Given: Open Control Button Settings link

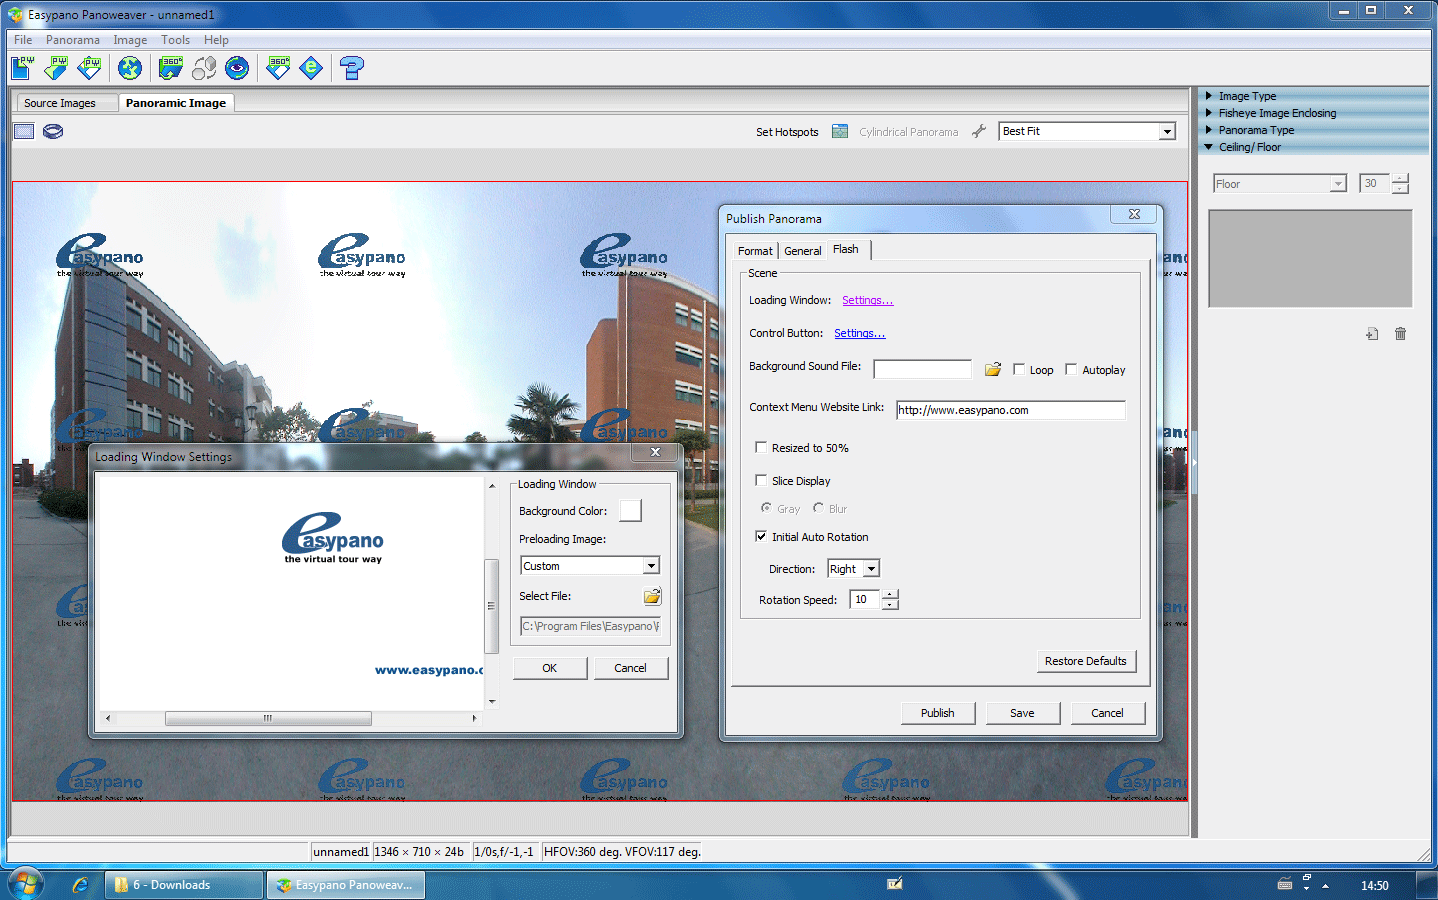Looking at the screenshot, I should pos(860,333).
